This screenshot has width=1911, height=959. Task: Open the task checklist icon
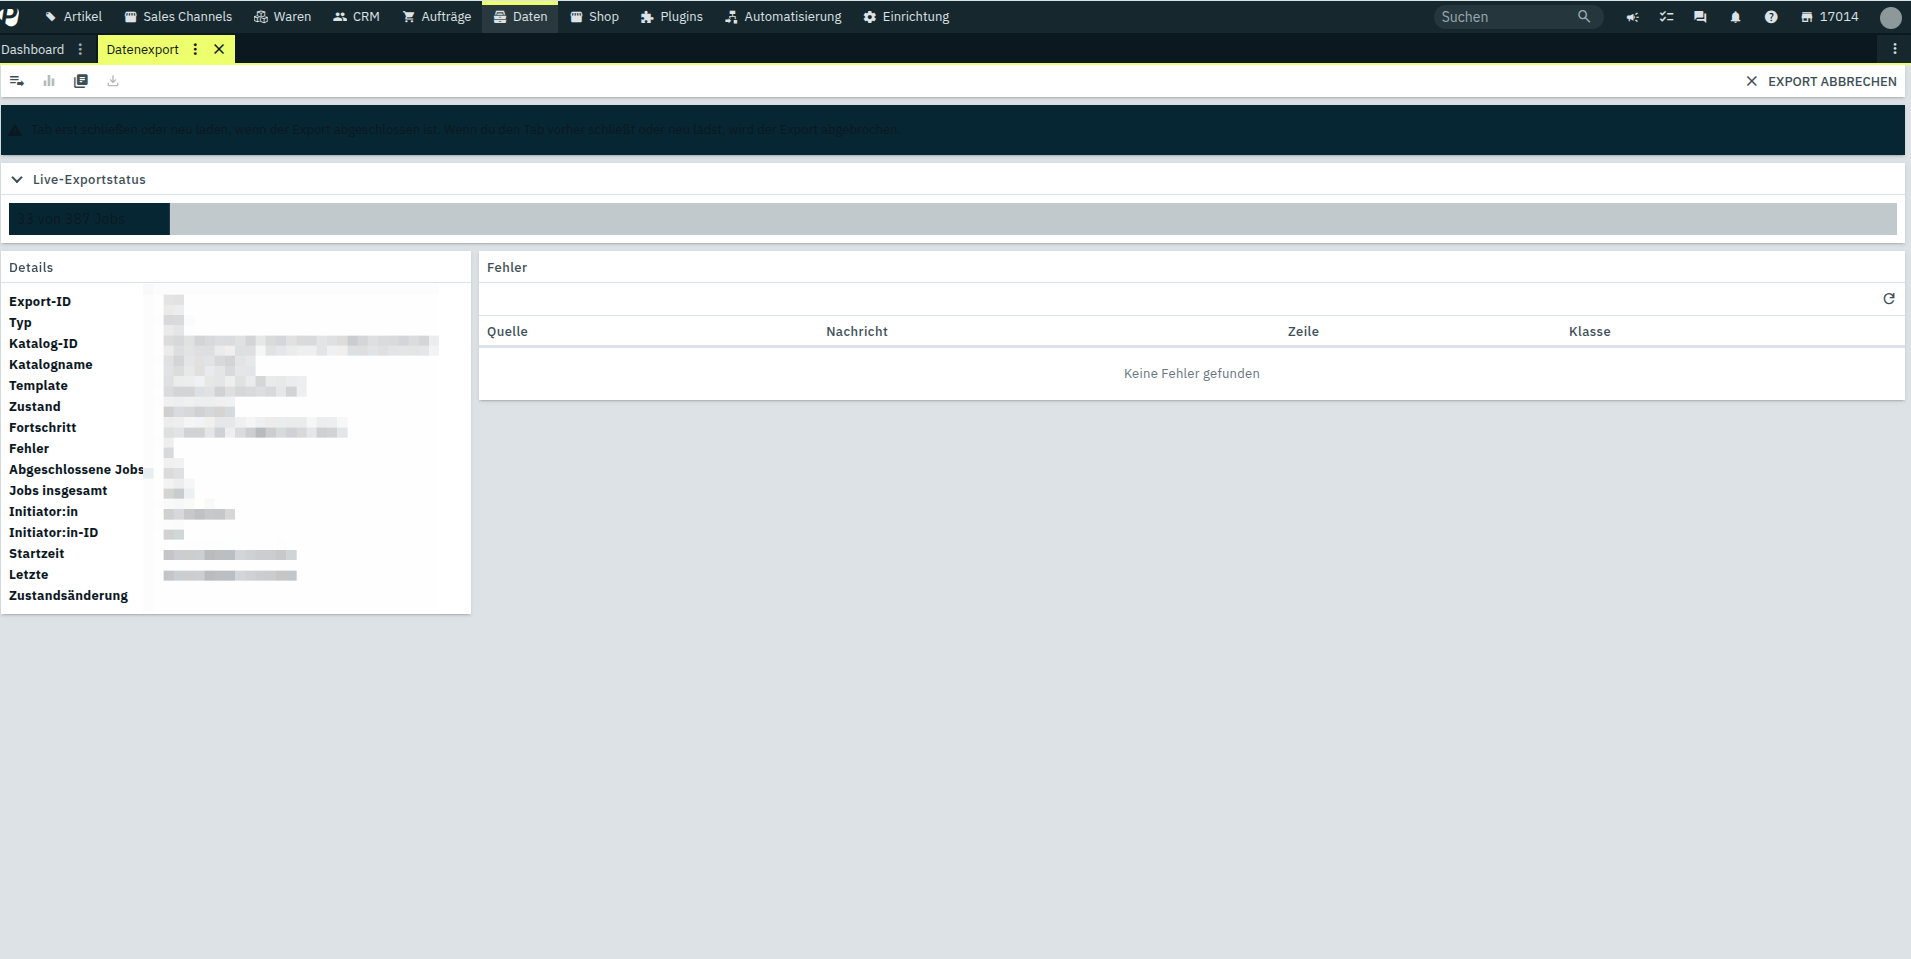(x=1666, y=17)
